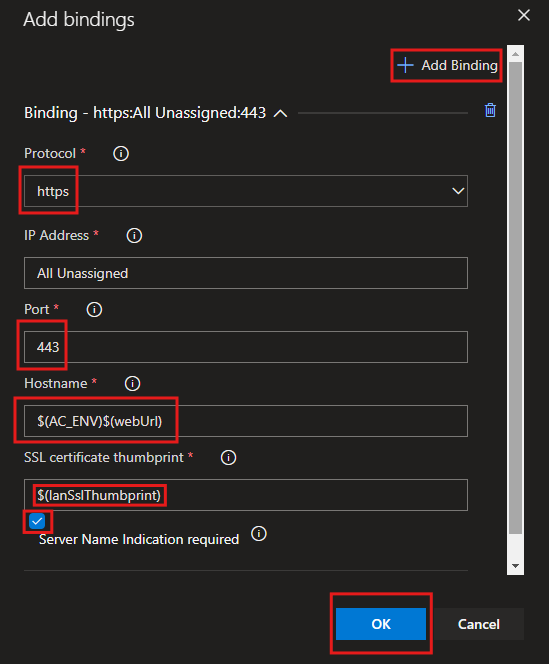This screenshot has height=664, width=549.
Task: Uncheck Server Name Indication required
Action: pyautogui.click(x=37, y=521)
